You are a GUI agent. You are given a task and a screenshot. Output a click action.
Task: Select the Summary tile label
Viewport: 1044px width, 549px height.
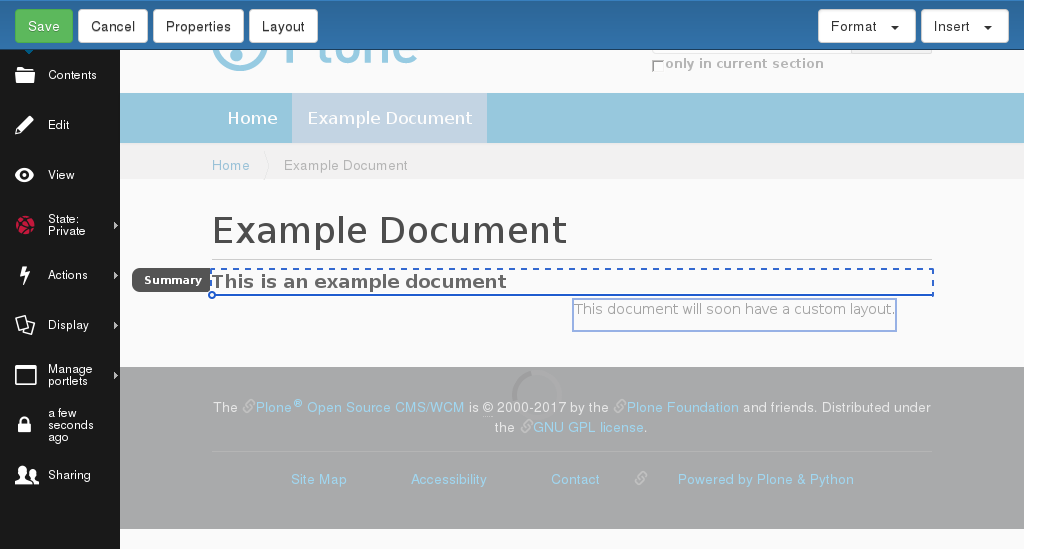(x=172, y=280)
